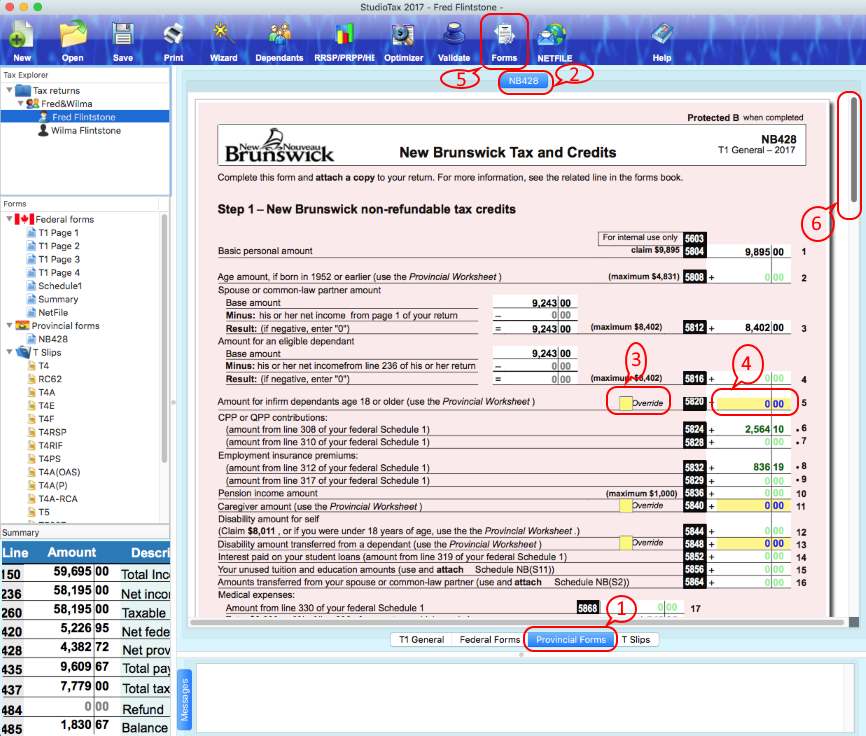Open RRSP/PRPP/HBP toolbar item

tap(345, 40)
